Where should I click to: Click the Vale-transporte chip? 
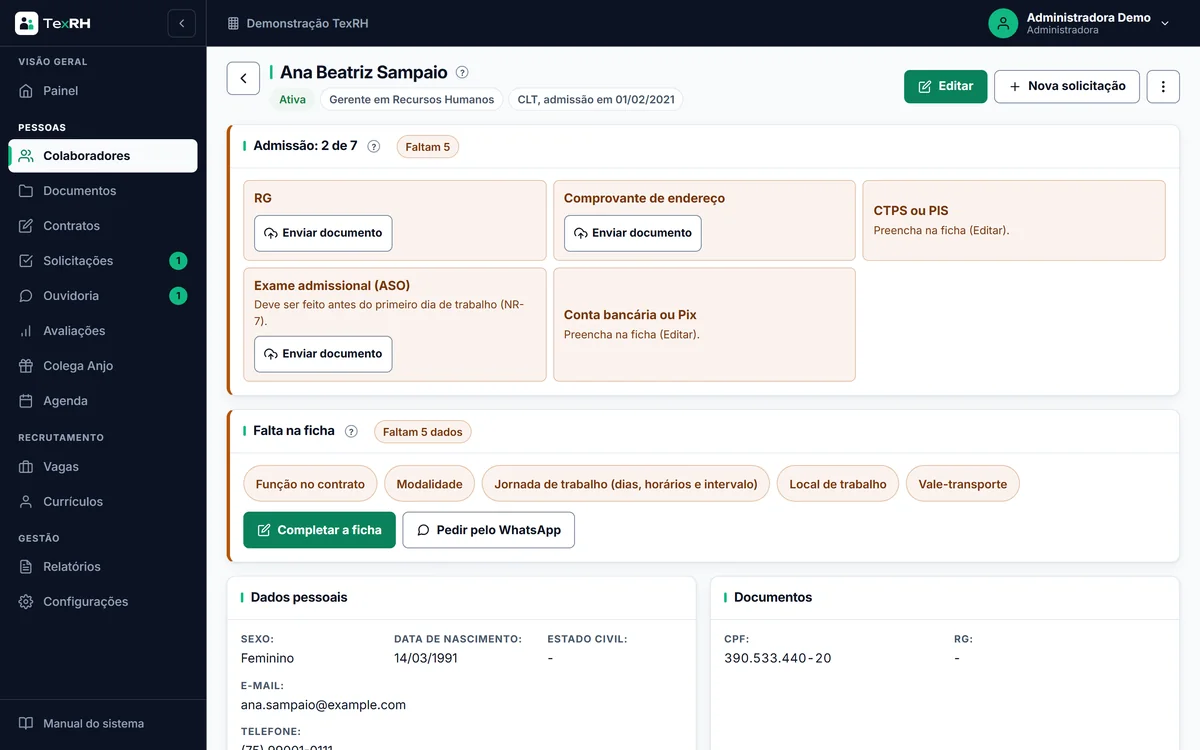[x=963, y=484]
